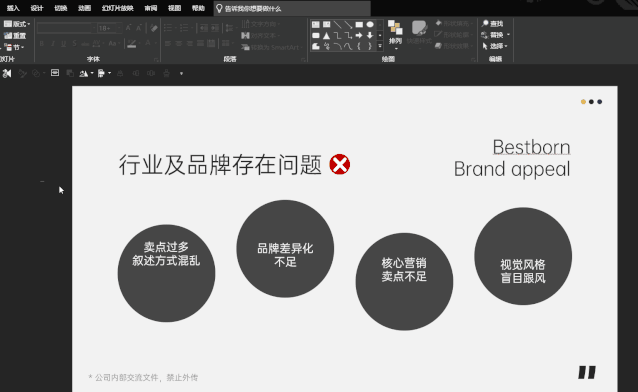Select the oval shape in shapes gallery

(370, 24)
